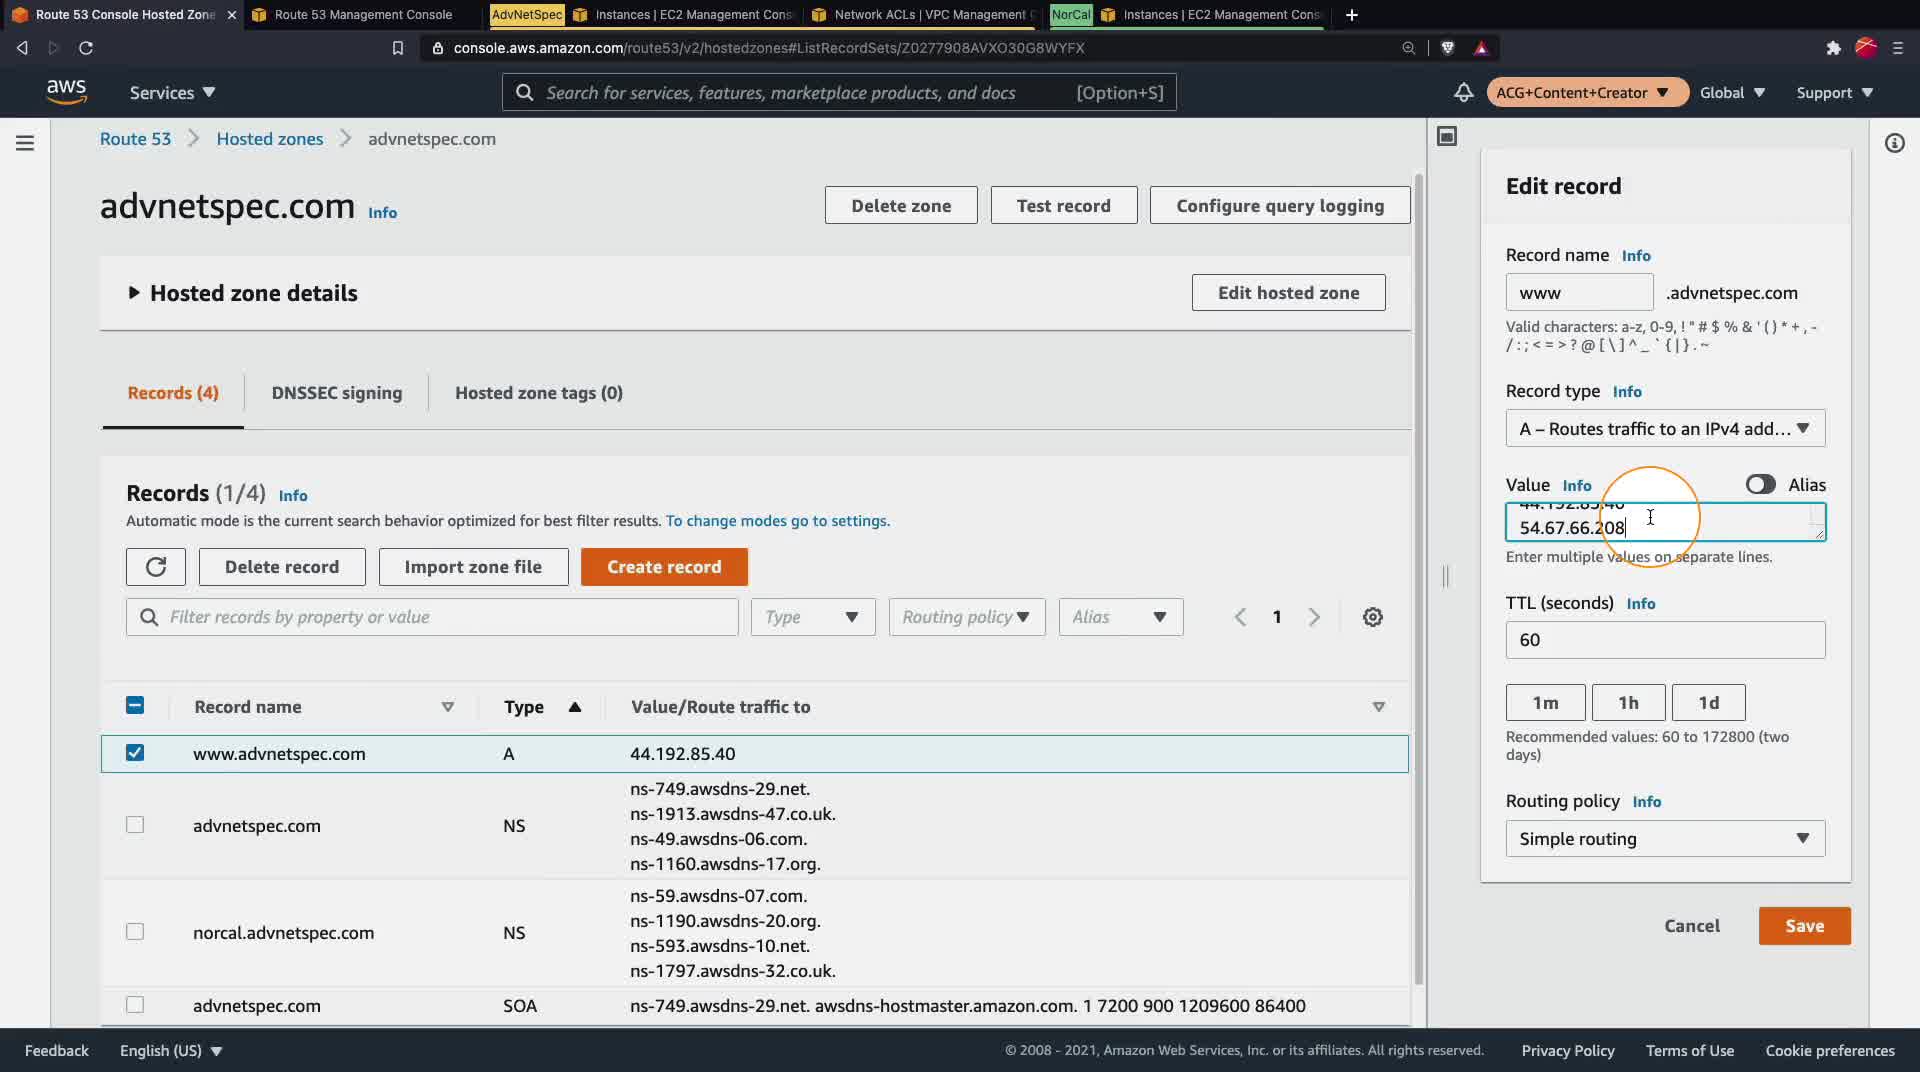Screen dimensions: 1920x1072
Task: Open records table settings gear
Action: pyautogui.click(x=1373, y=617)
